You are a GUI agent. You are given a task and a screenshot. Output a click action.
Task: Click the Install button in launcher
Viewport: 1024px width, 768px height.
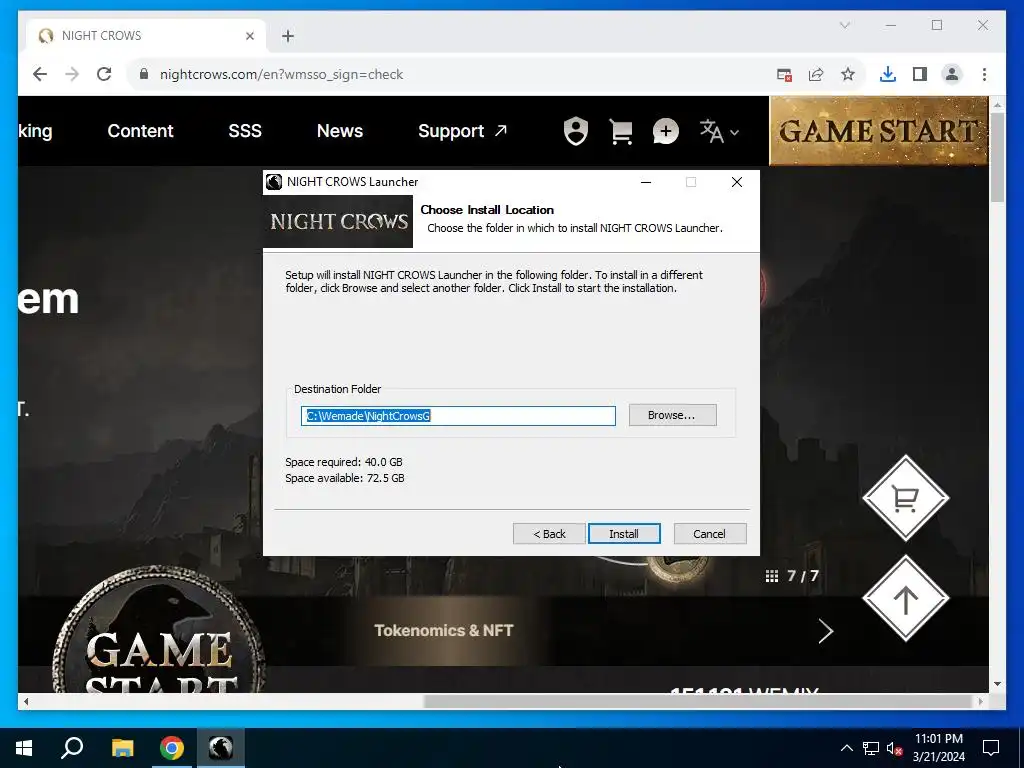point(624,534)
